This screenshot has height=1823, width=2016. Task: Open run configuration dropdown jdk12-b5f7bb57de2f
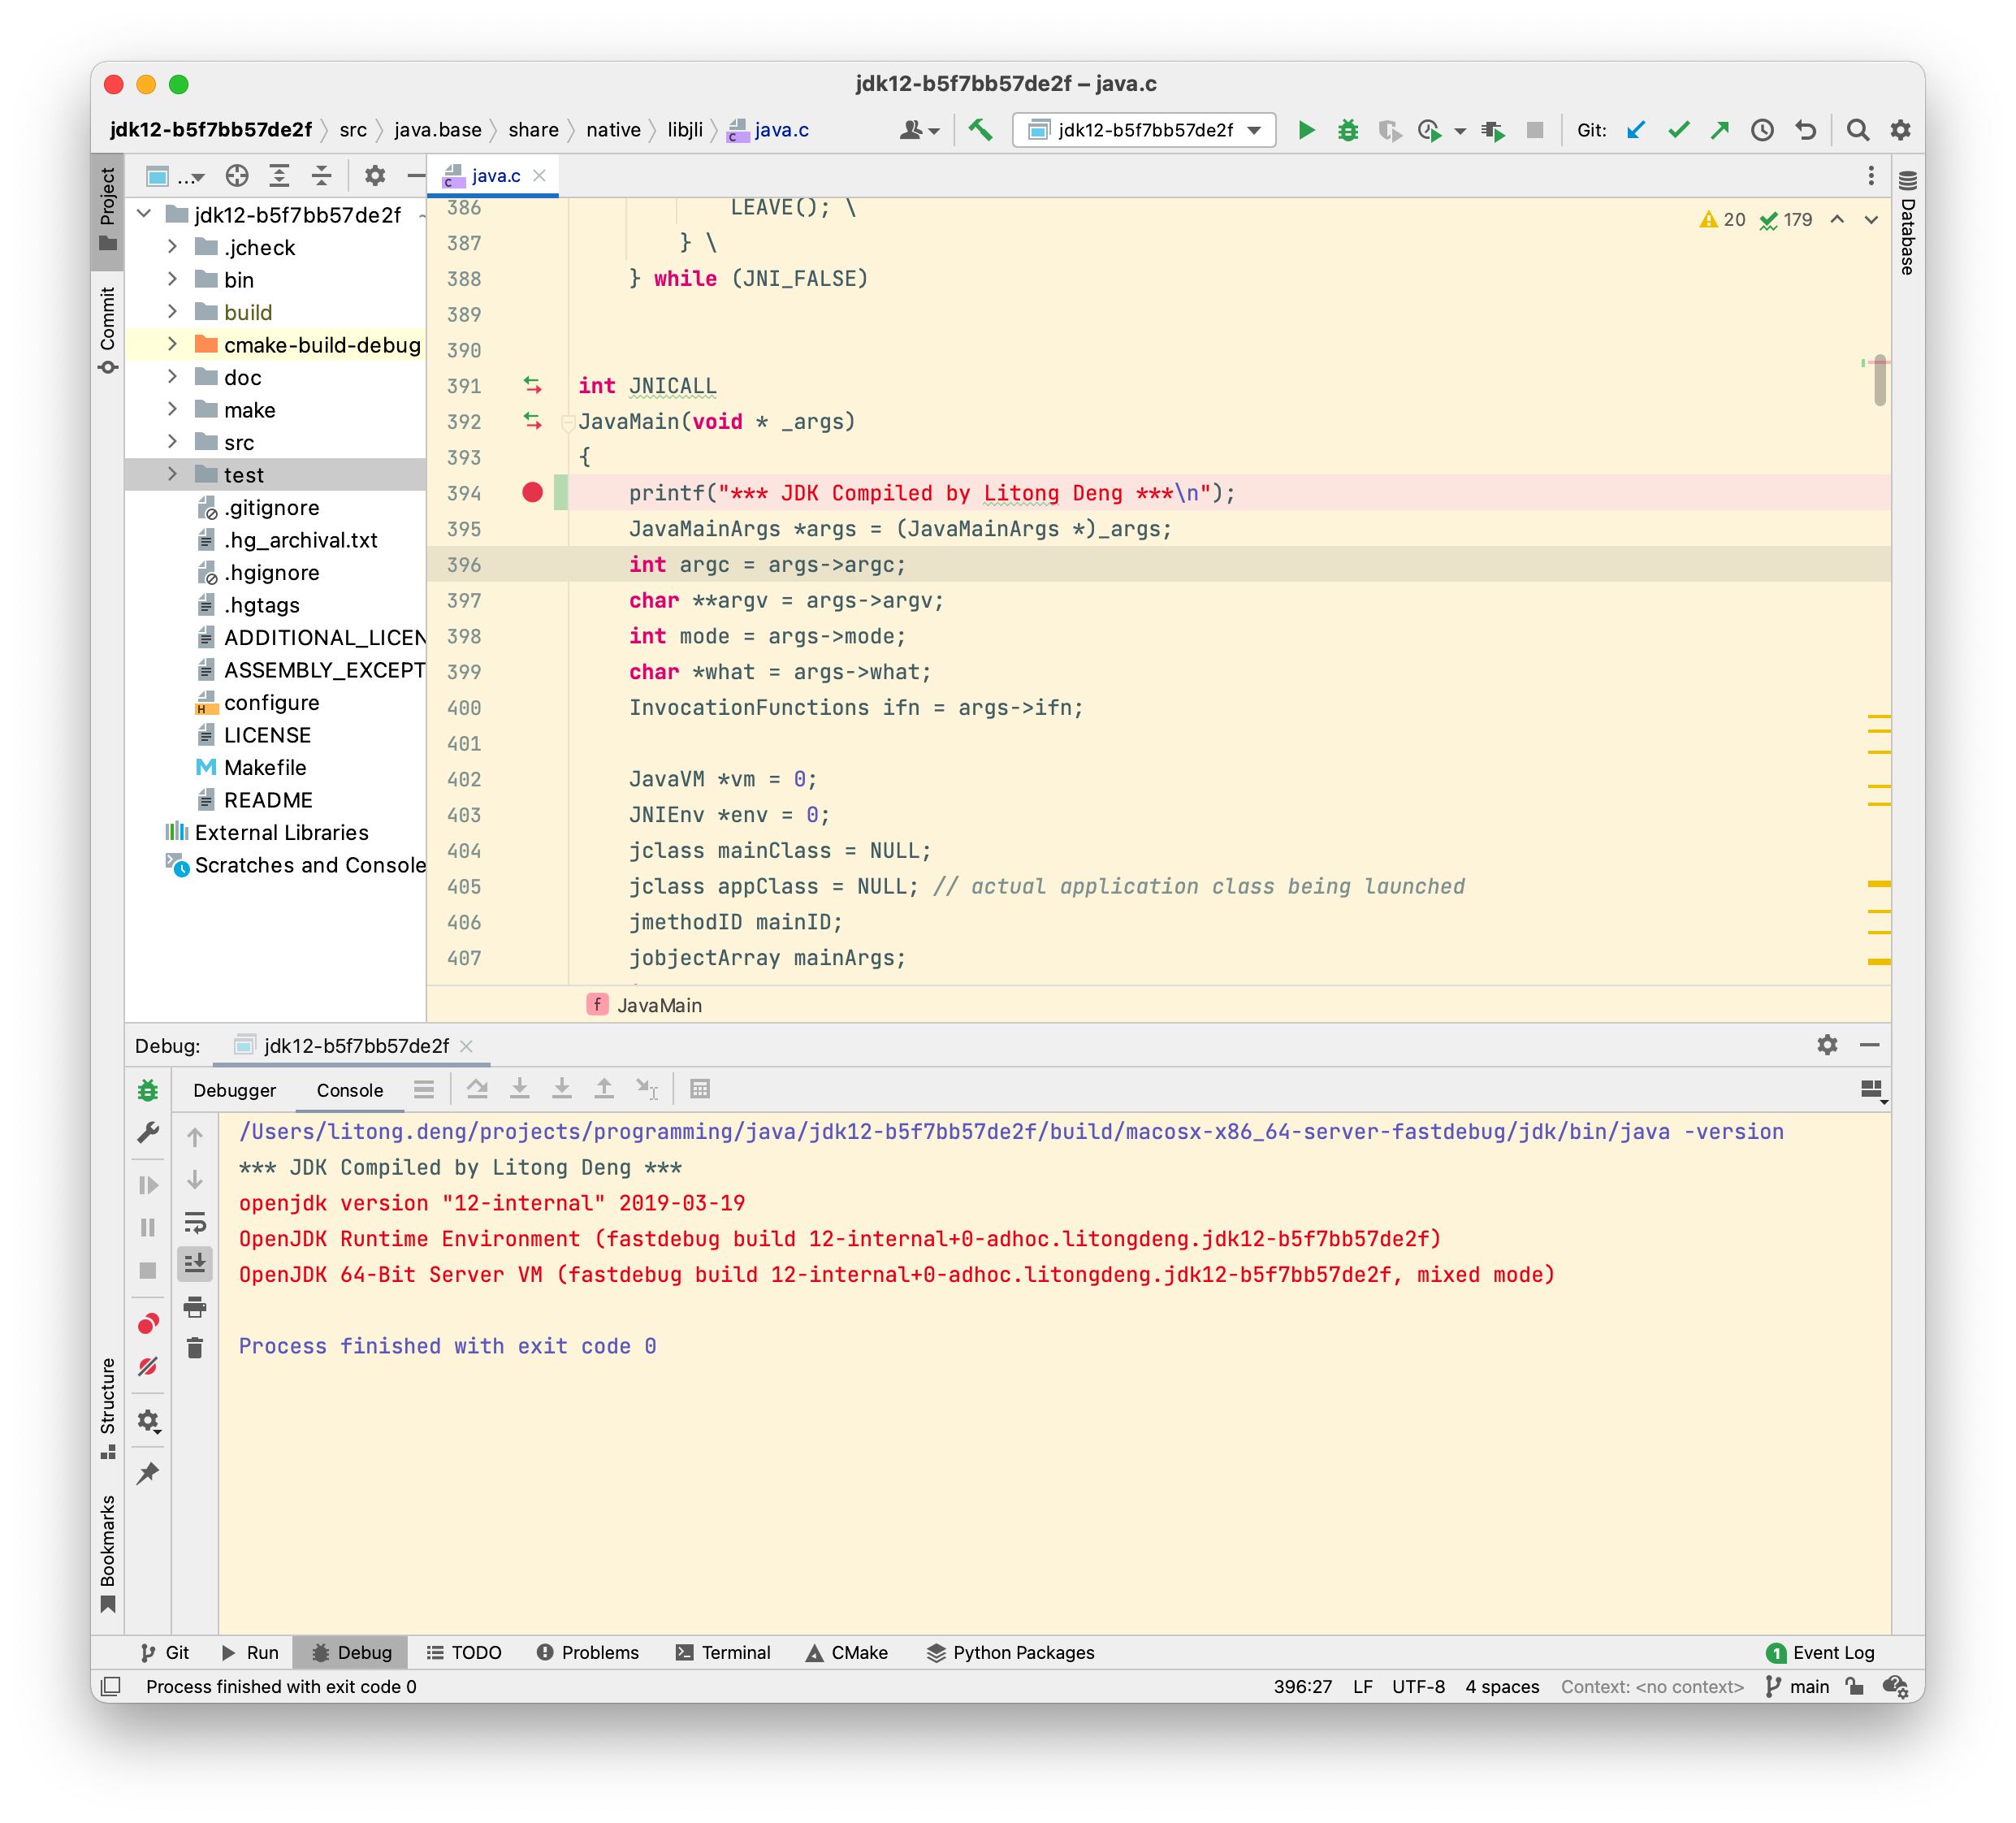(1144, 130)
